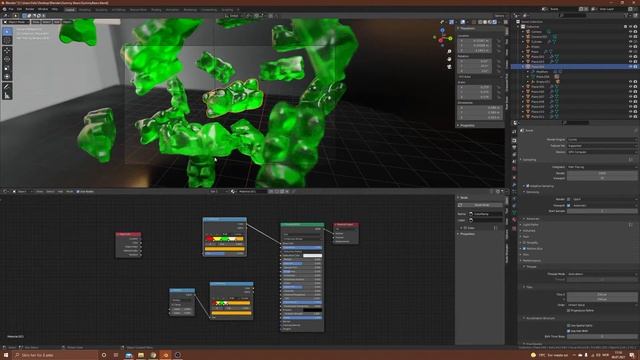Open the Feature Set dropdown
Image resolution: width=640 pixels, height=360 pixels.
point(602,146)
